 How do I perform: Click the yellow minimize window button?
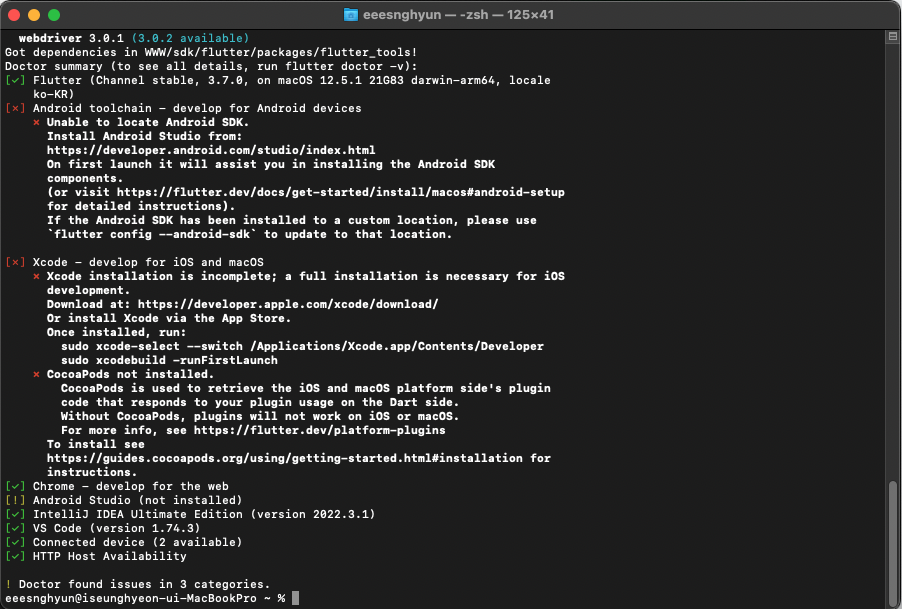click(34, 15)
